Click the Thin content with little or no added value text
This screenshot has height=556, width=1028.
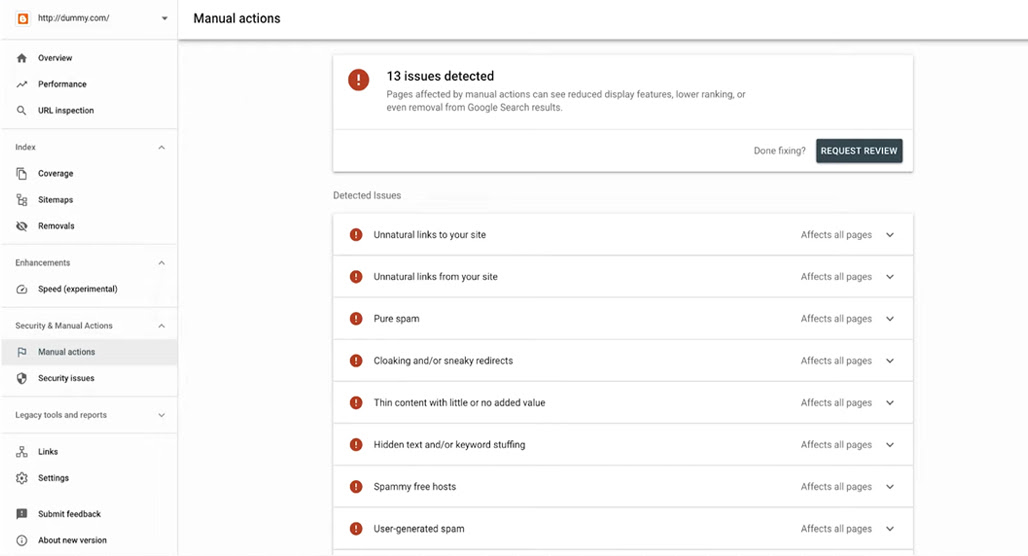[459, 403]
